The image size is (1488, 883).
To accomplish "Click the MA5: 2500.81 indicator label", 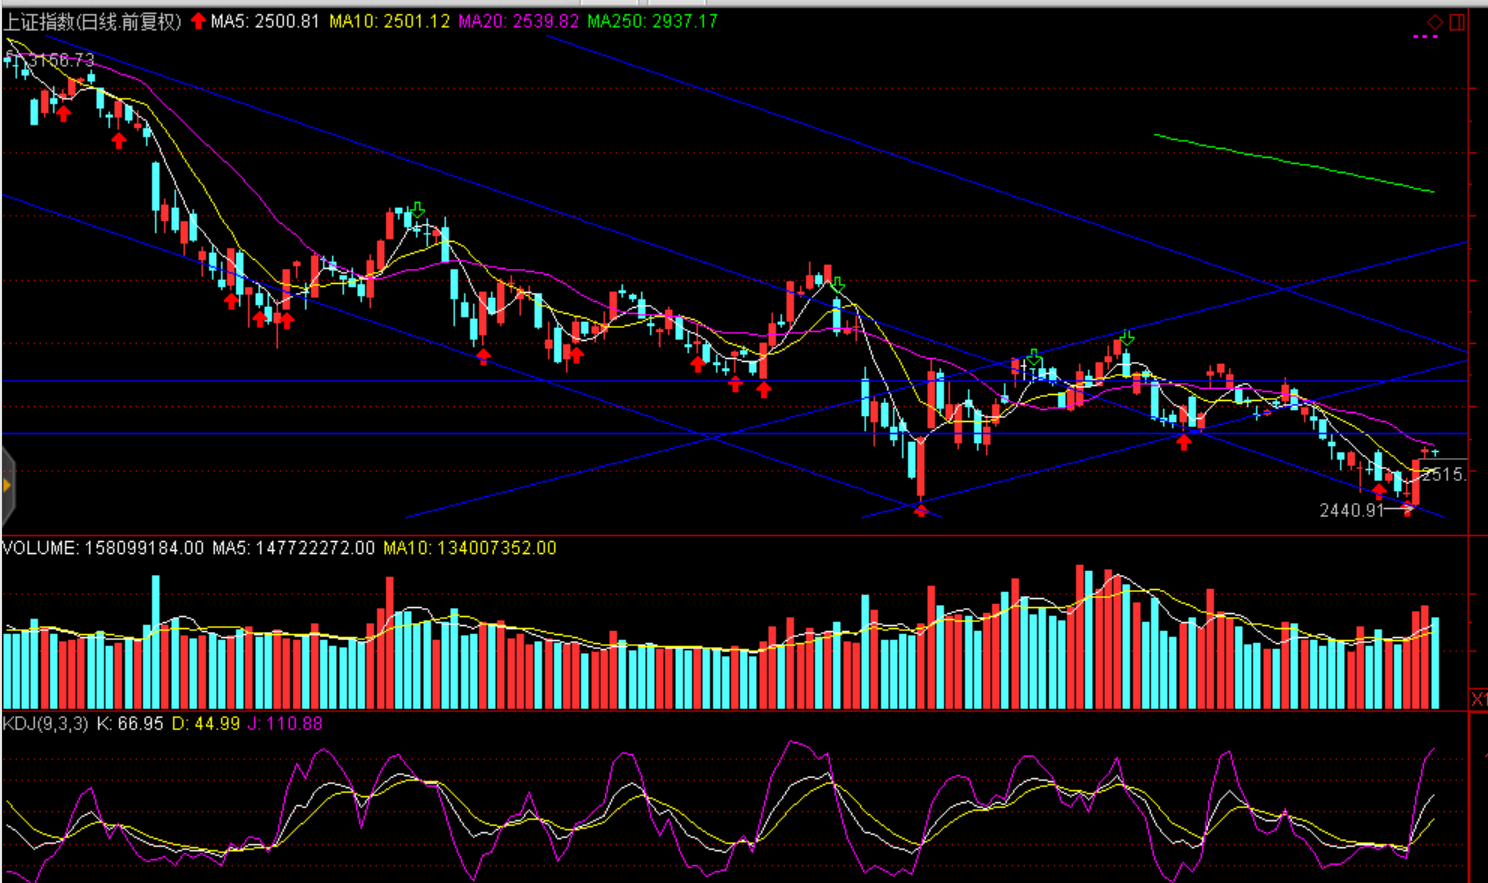I will pos(265,21).
